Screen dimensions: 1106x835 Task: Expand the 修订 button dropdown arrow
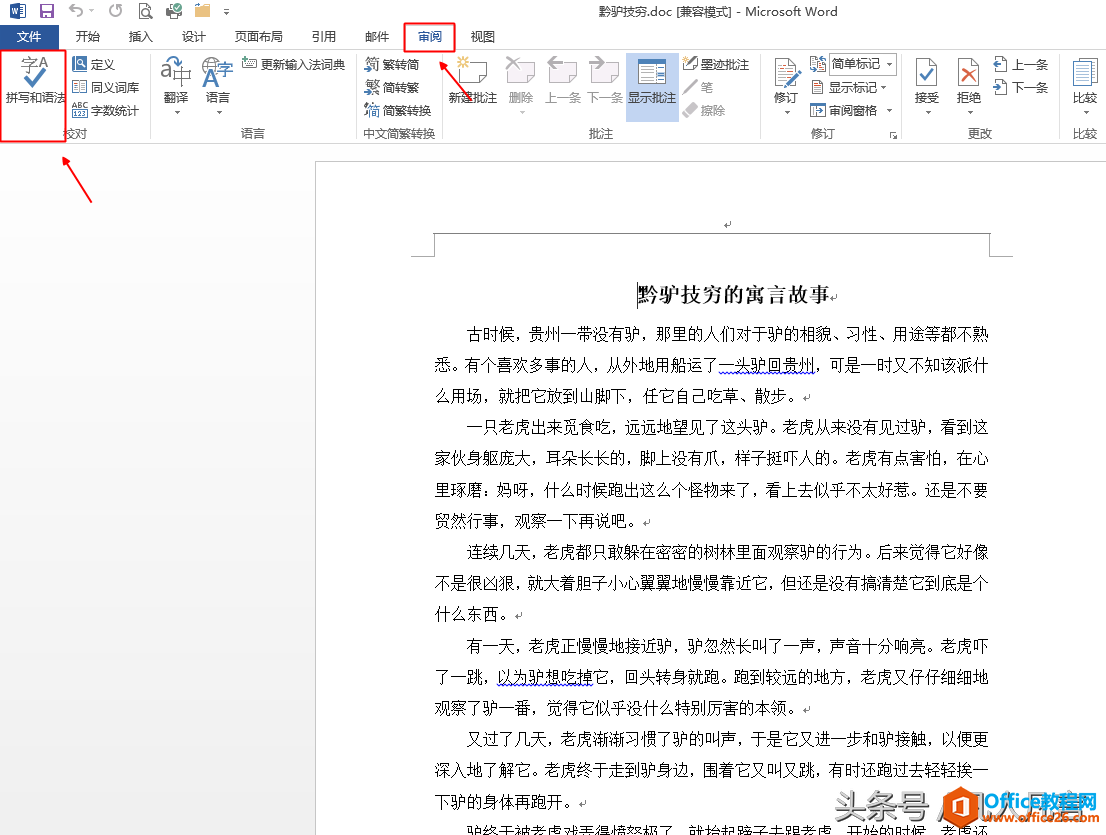[x=786, y=113]
